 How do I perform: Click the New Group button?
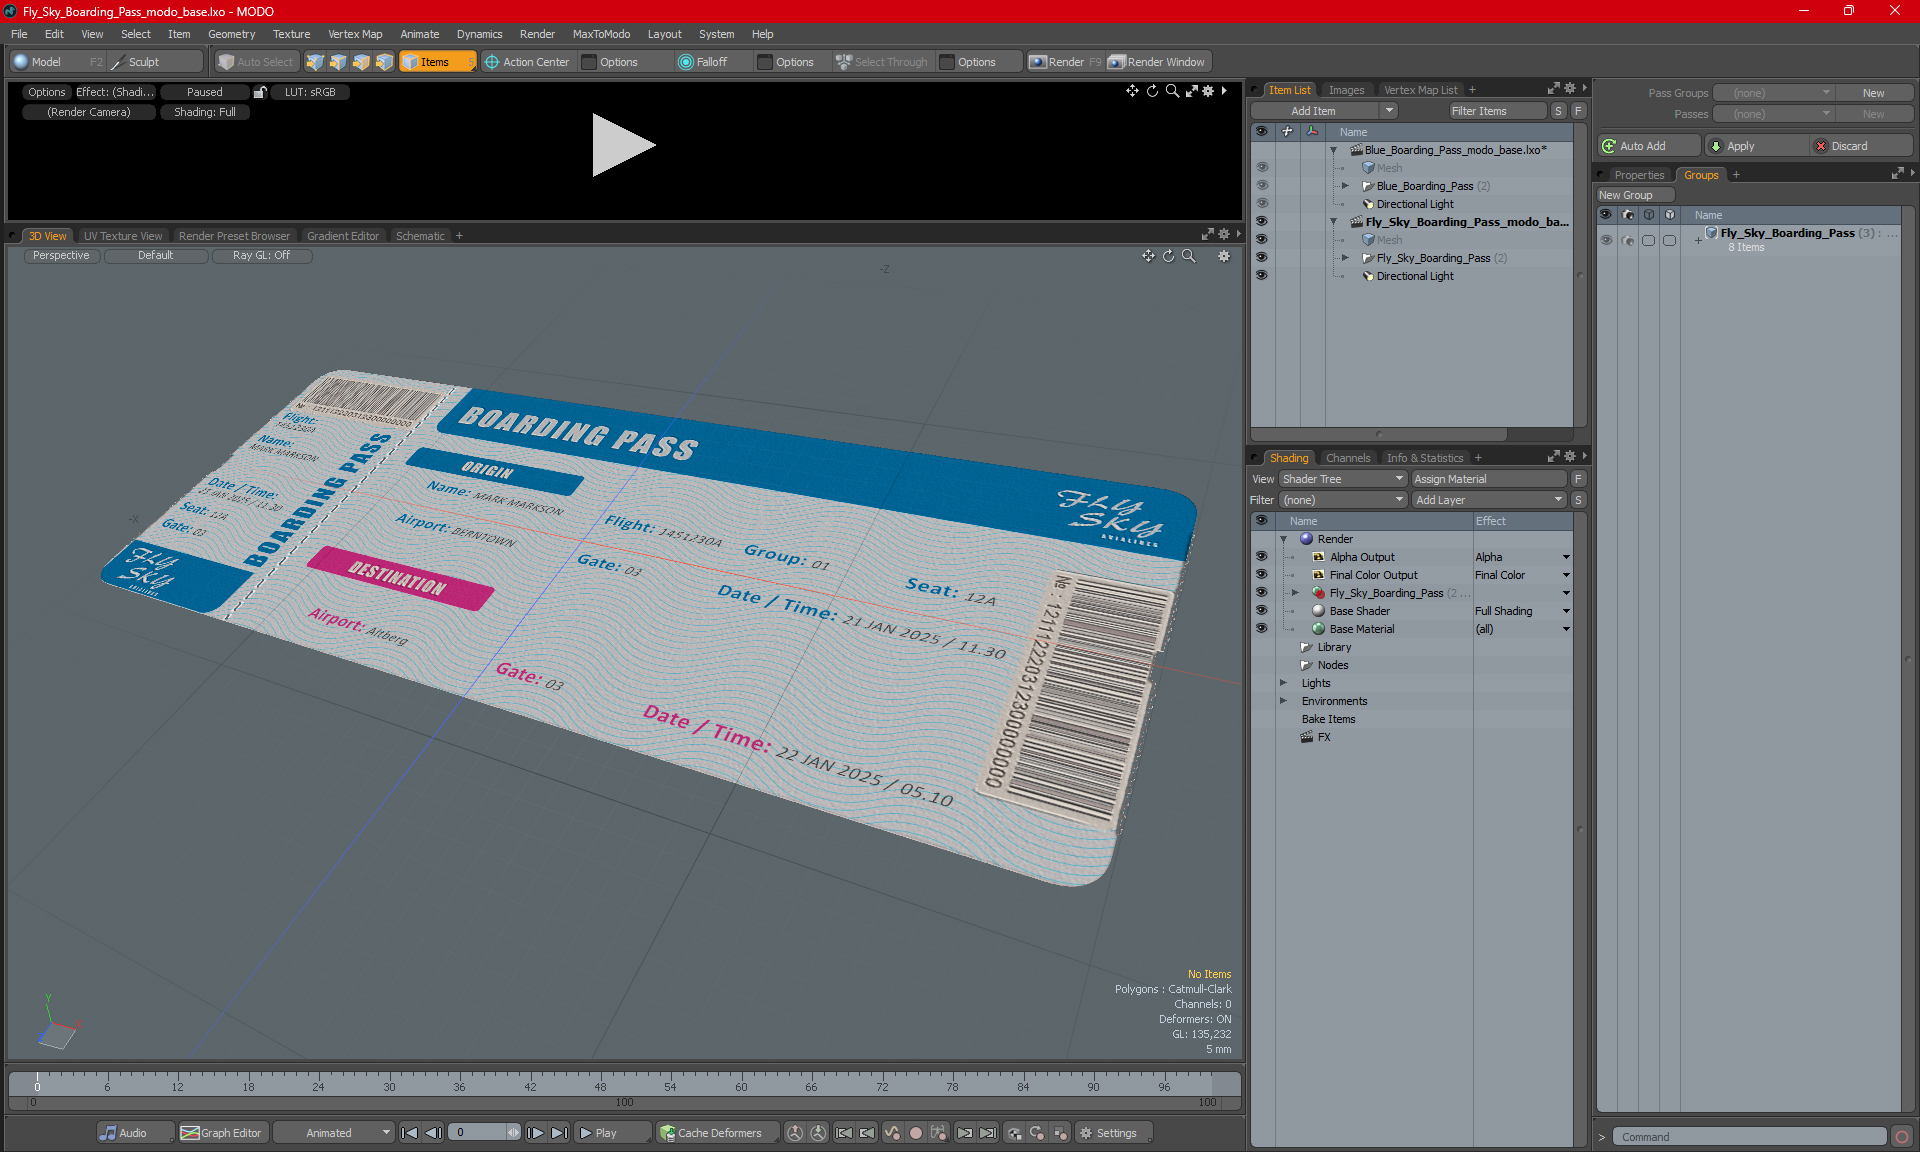(1635, 195)
